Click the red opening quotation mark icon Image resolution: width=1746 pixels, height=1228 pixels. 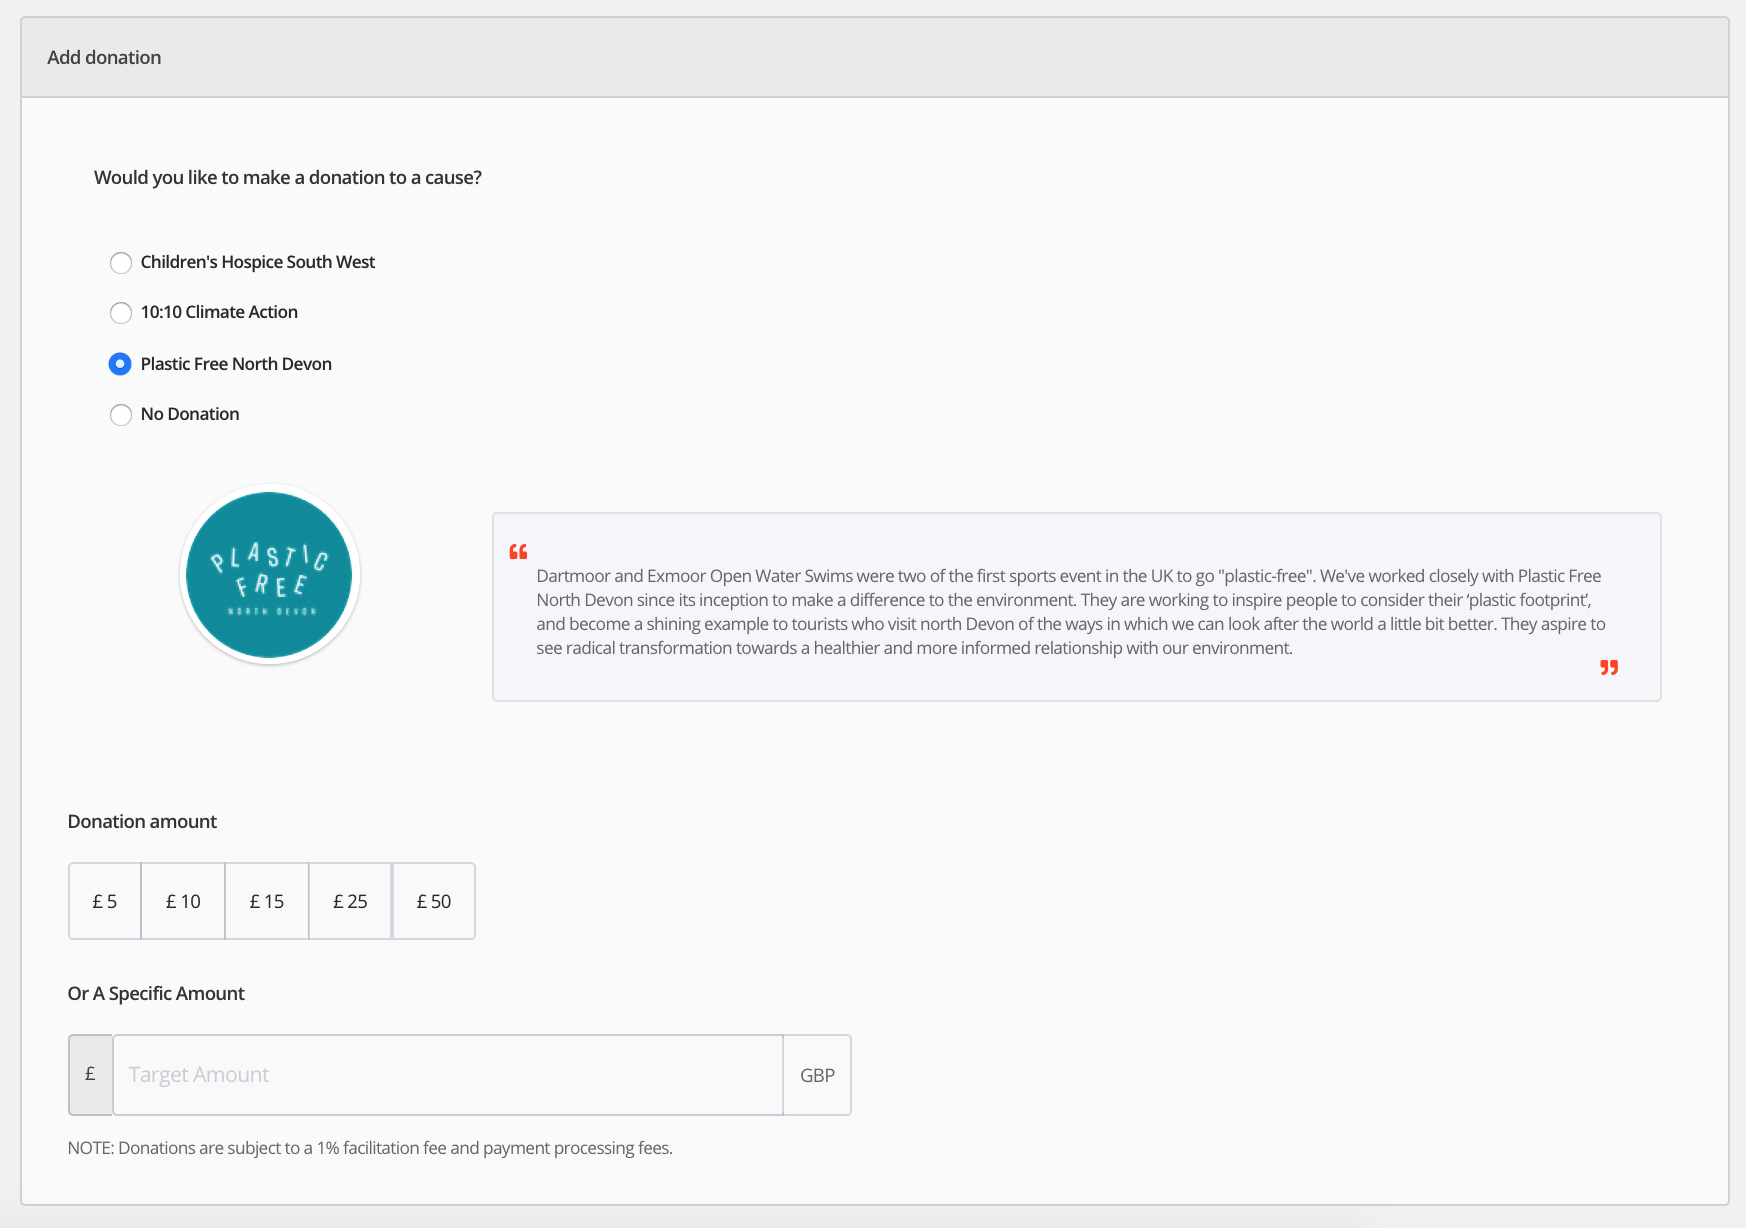pos(518,552)
